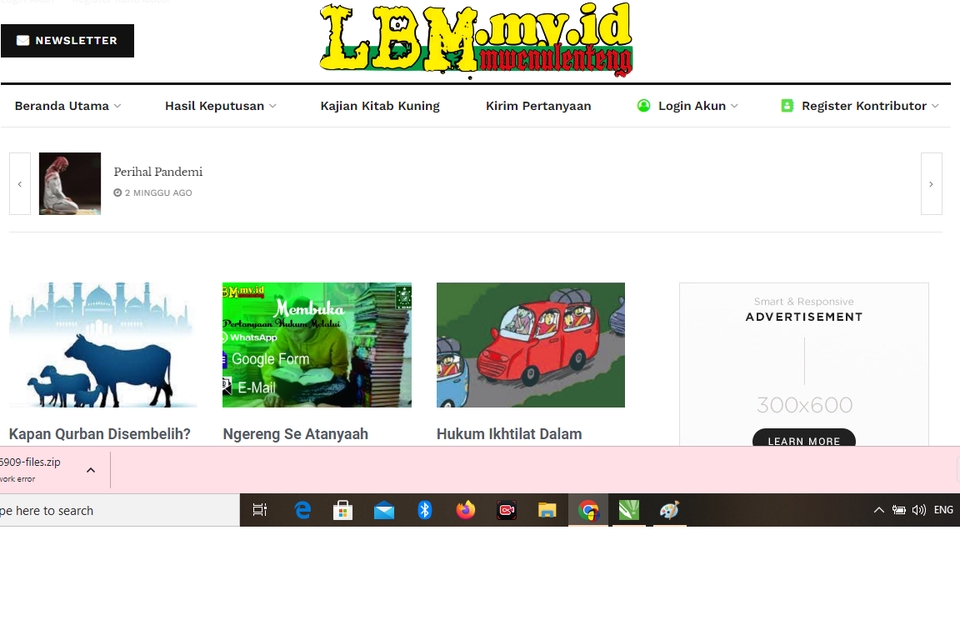
Task: Open the Kirim Pertanyaan menu
Action: (538, 105)
